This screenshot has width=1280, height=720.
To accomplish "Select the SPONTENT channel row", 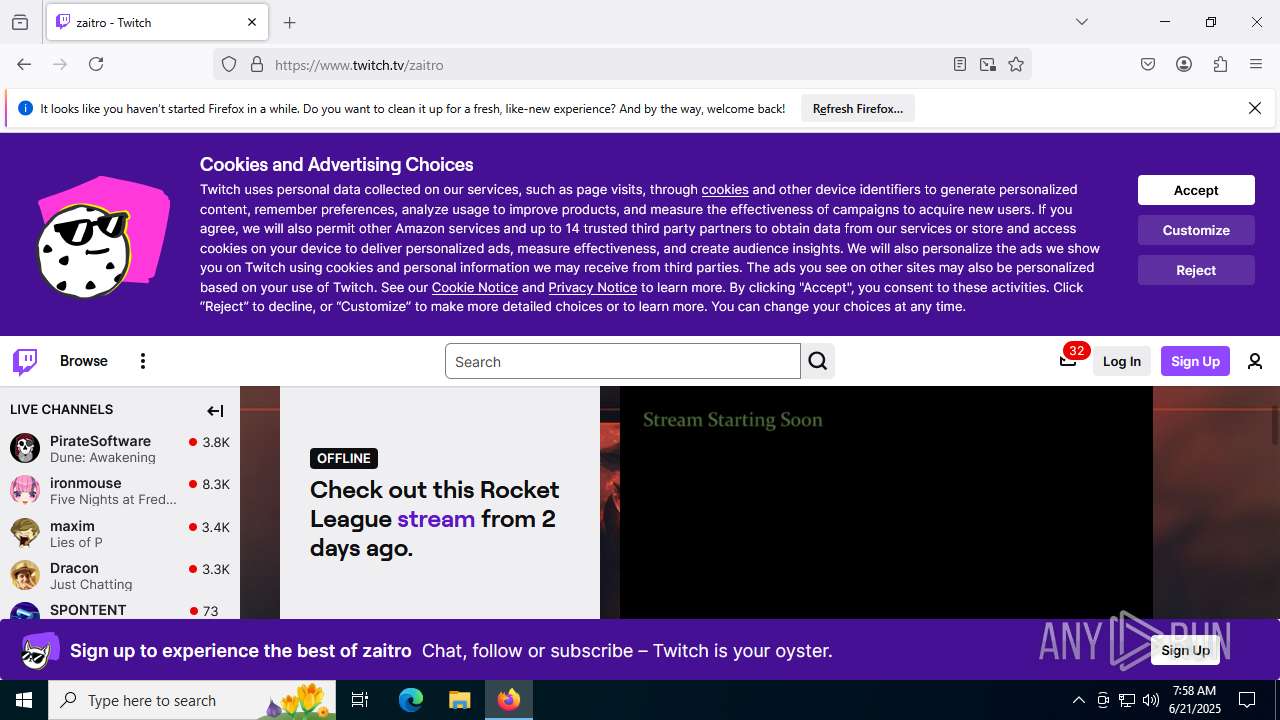I will 120,610.
